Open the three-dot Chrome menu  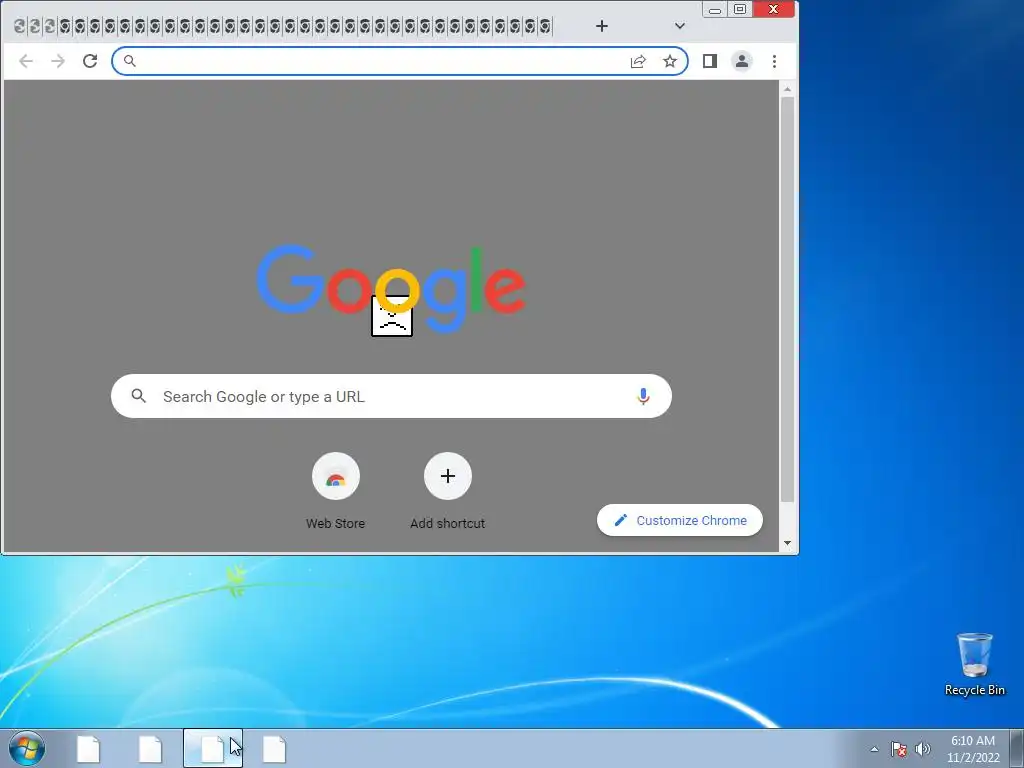775,61
